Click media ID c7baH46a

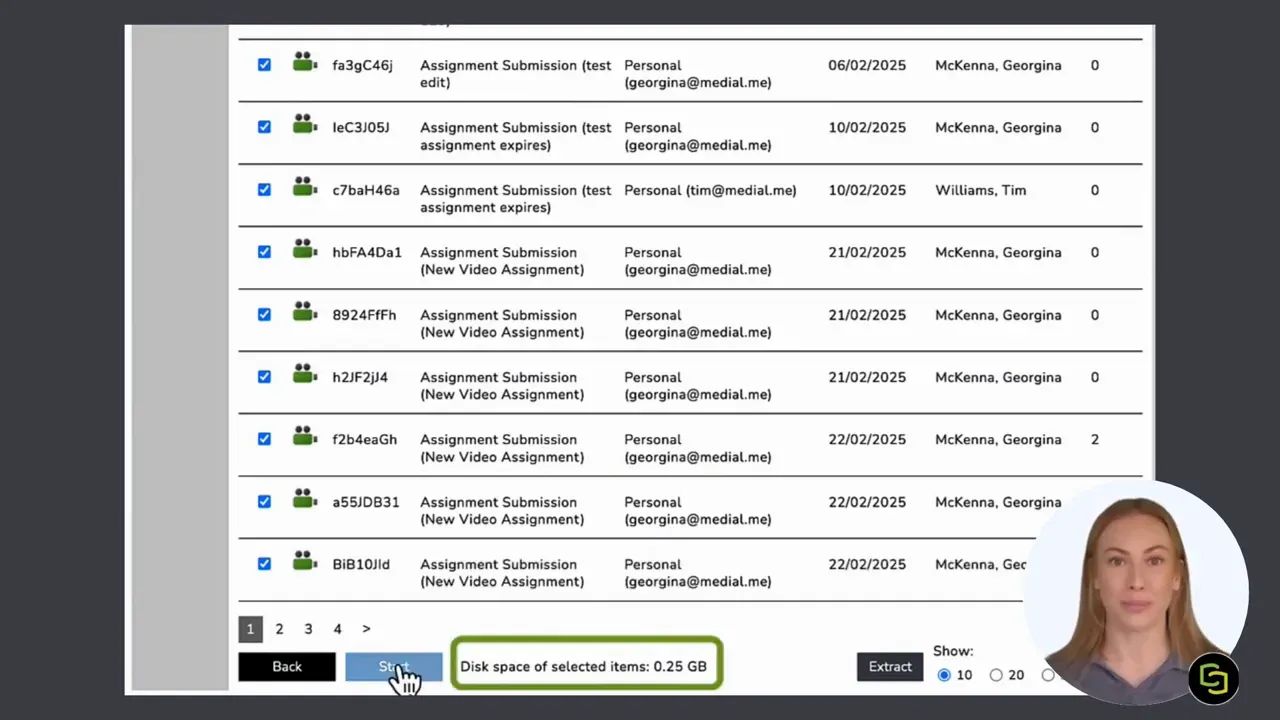point(366,190)
